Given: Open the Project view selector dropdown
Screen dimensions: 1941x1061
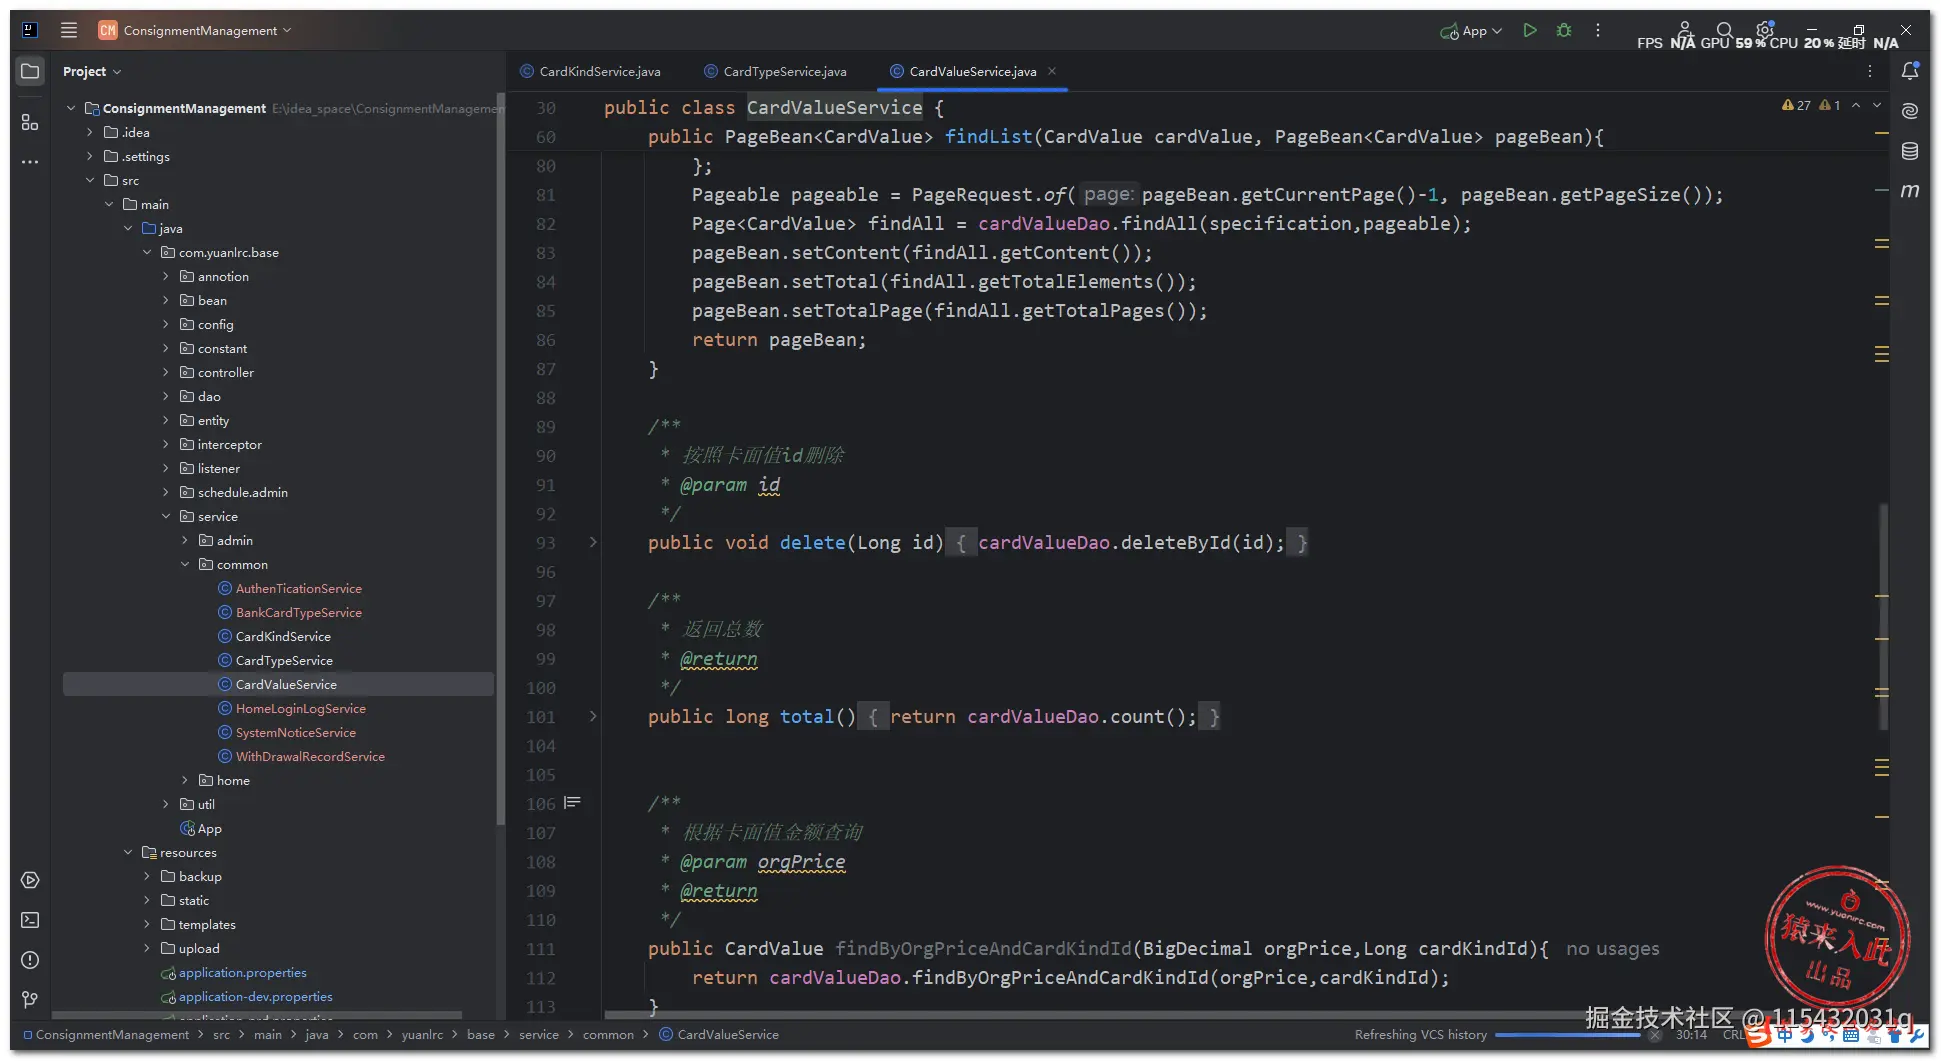Looking at the screenshot, I should coord(92,71).
